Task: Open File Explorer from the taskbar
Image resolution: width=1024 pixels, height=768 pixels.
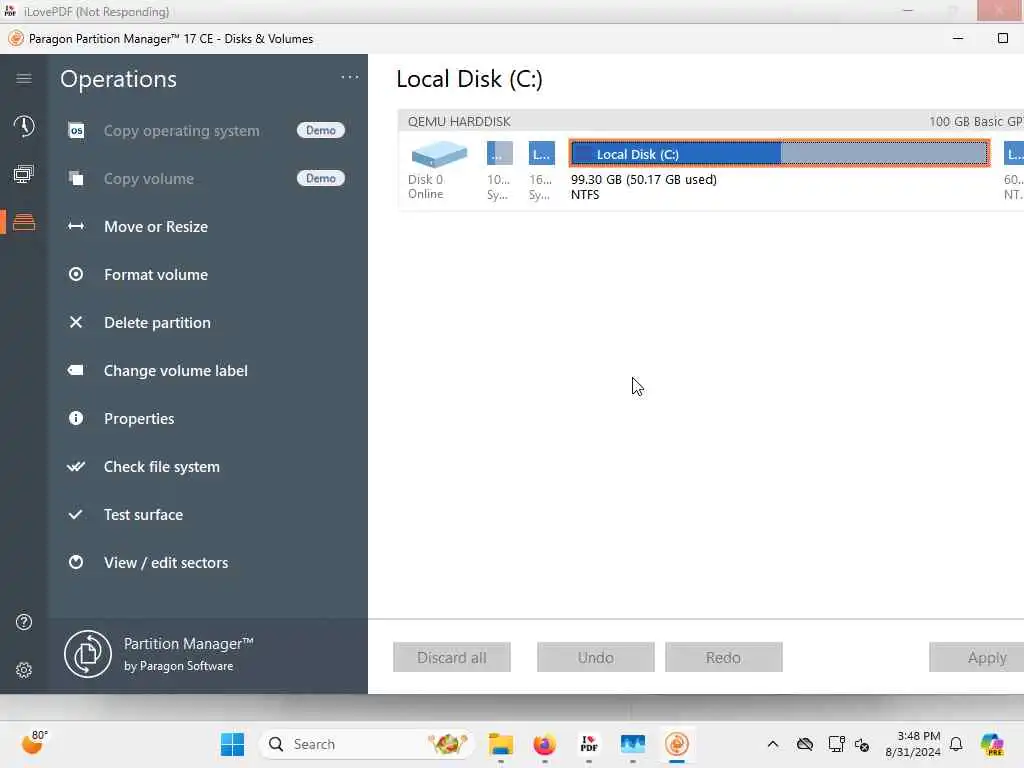Action: click(501, 744)
